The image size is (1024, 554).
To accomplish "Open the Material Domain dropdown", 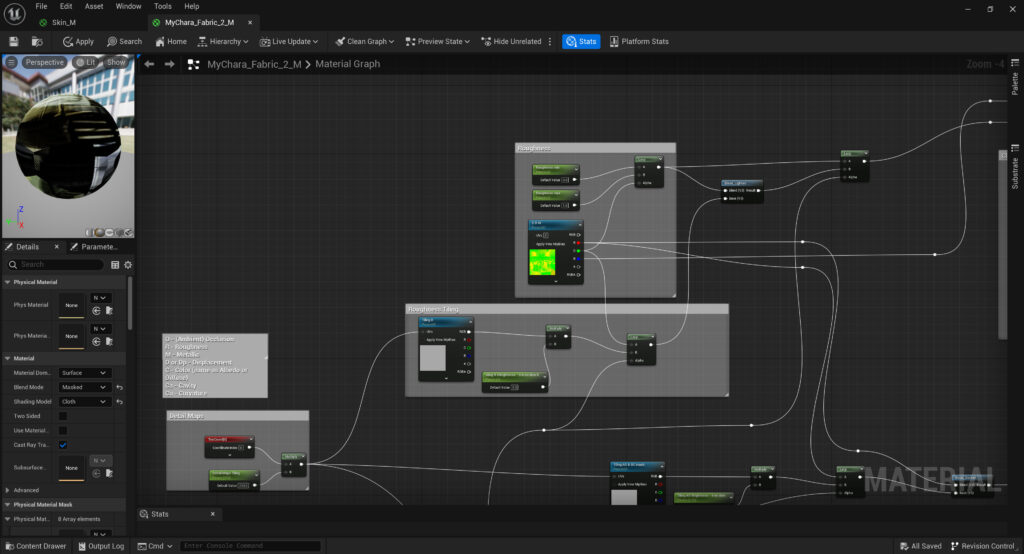I will (x=85, y=373).
